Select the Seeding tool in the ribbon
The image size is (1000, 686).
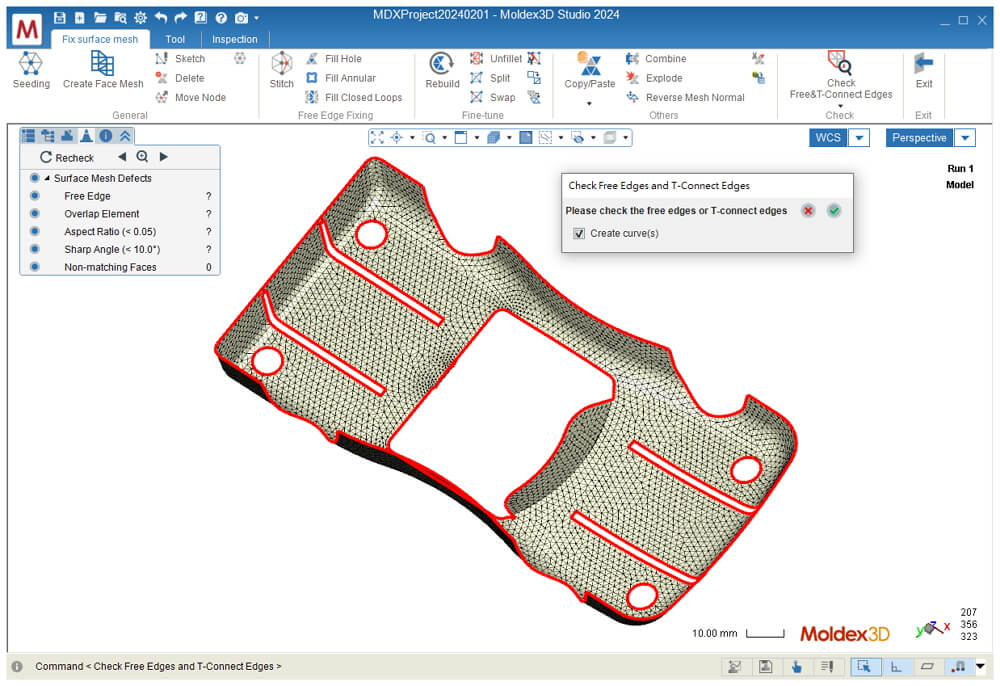tap(31, 70)
